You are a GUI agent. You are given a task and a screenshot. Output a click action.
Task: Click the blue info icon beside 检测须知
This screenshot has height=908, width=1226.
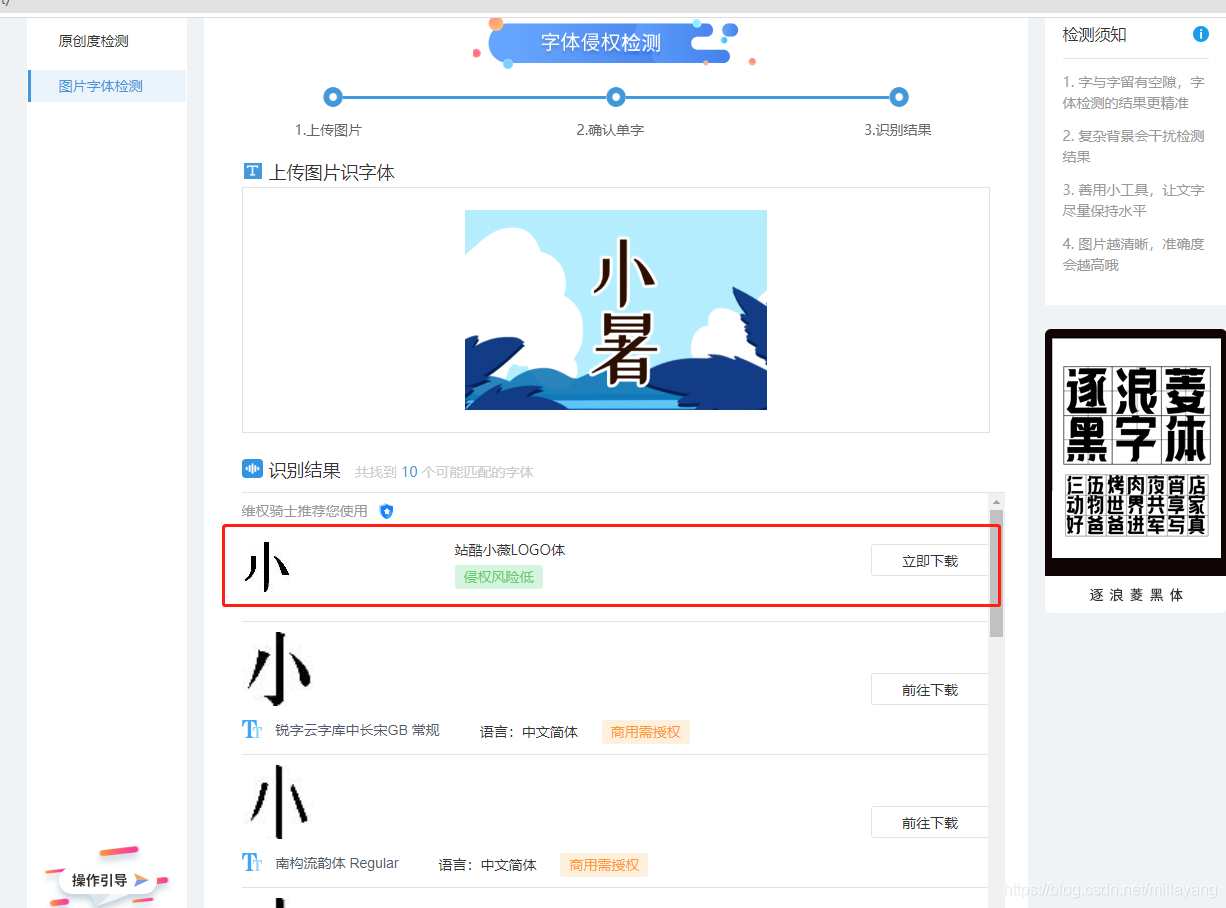(1201, 34)
